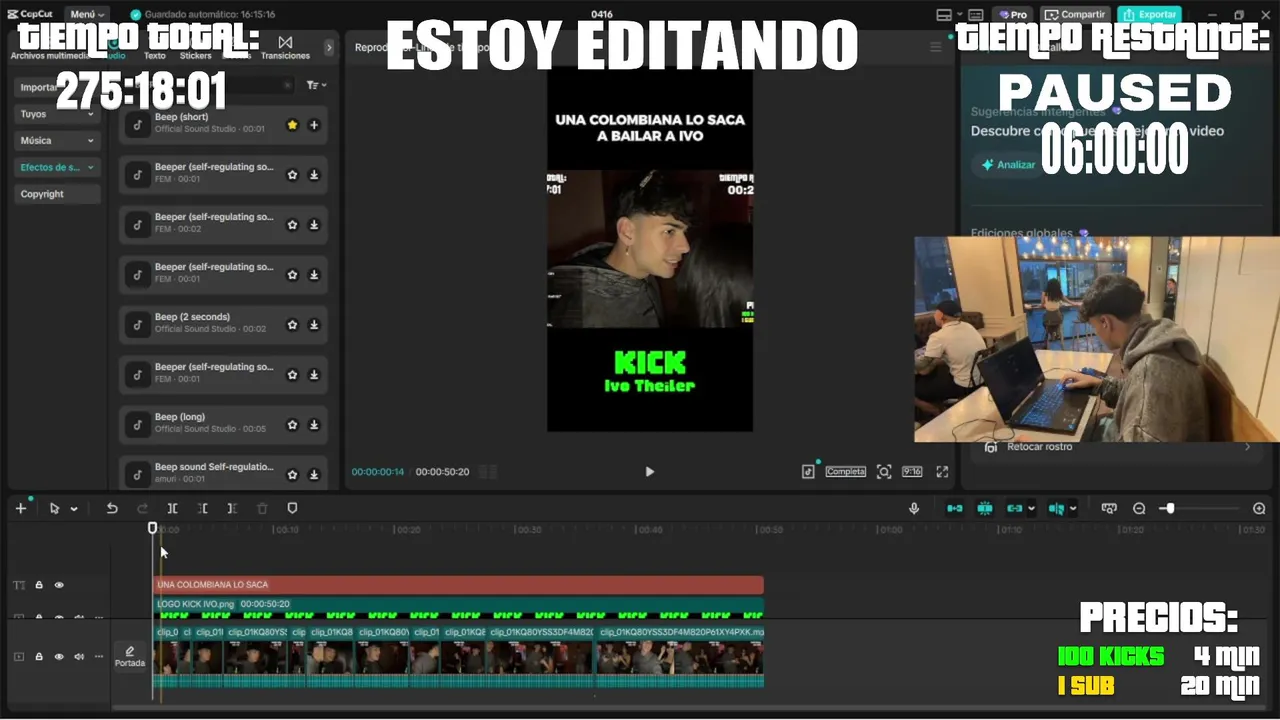Download the Beep (2 seconds) sound effect

click(x=314, y=325)
